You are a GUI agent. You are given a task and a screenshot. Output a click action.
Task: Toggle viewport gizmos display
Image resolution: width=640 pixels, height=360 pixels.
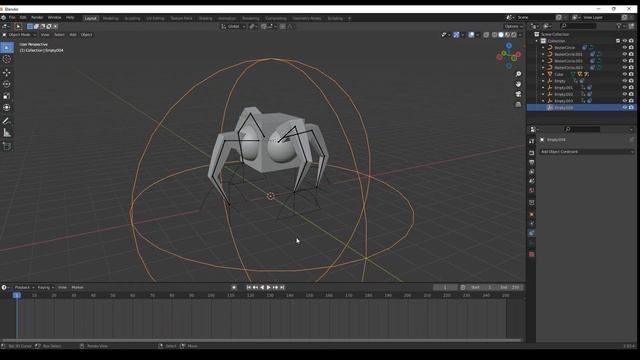456,35
